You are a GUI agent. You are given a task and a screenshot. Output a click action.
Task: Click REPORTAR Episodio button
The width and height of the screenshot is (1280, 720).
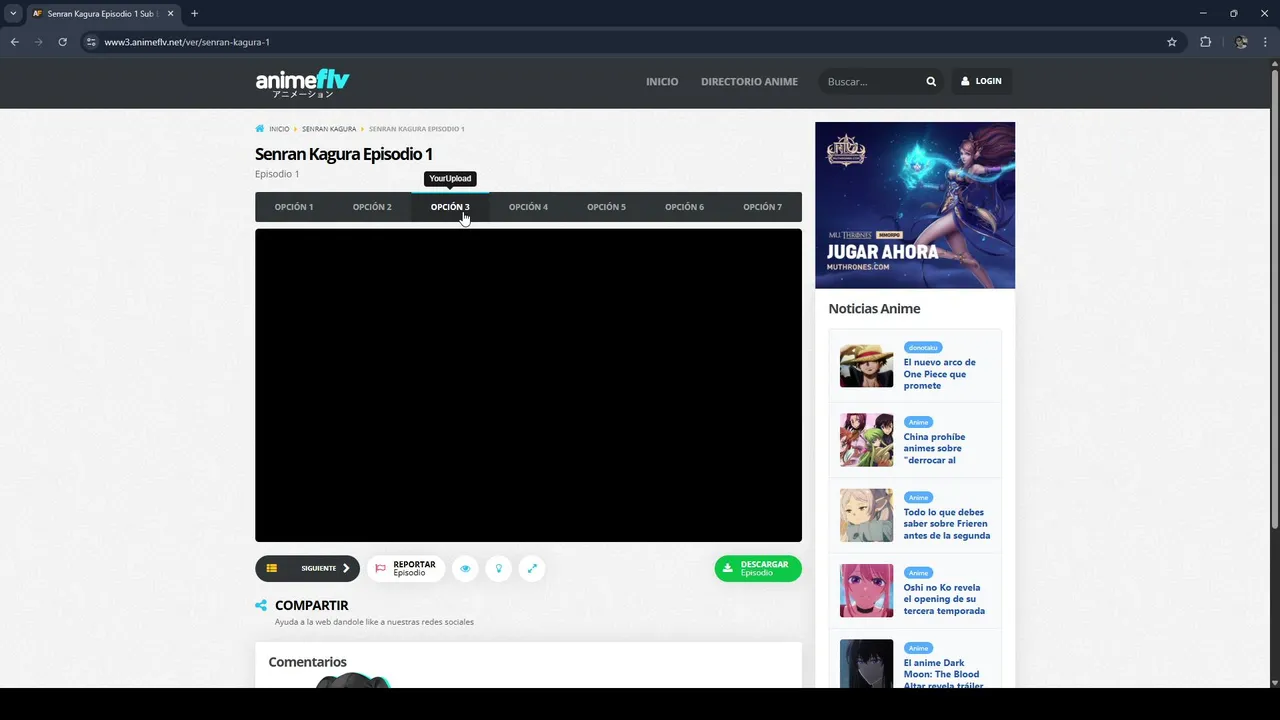point(406,568)
